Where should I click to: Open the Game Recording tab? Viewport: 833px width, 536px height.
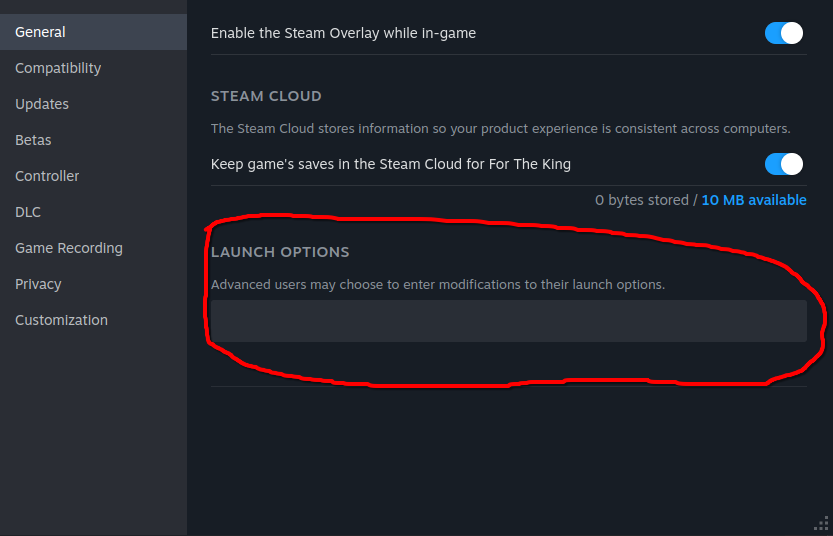pyautogui.click(x=69, y=248)
